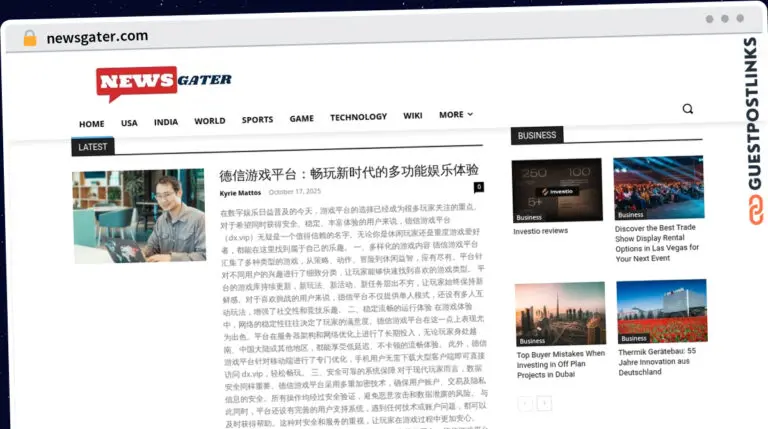
Task: Click author name Kyrie Mattos
Action: pos(240,193)
